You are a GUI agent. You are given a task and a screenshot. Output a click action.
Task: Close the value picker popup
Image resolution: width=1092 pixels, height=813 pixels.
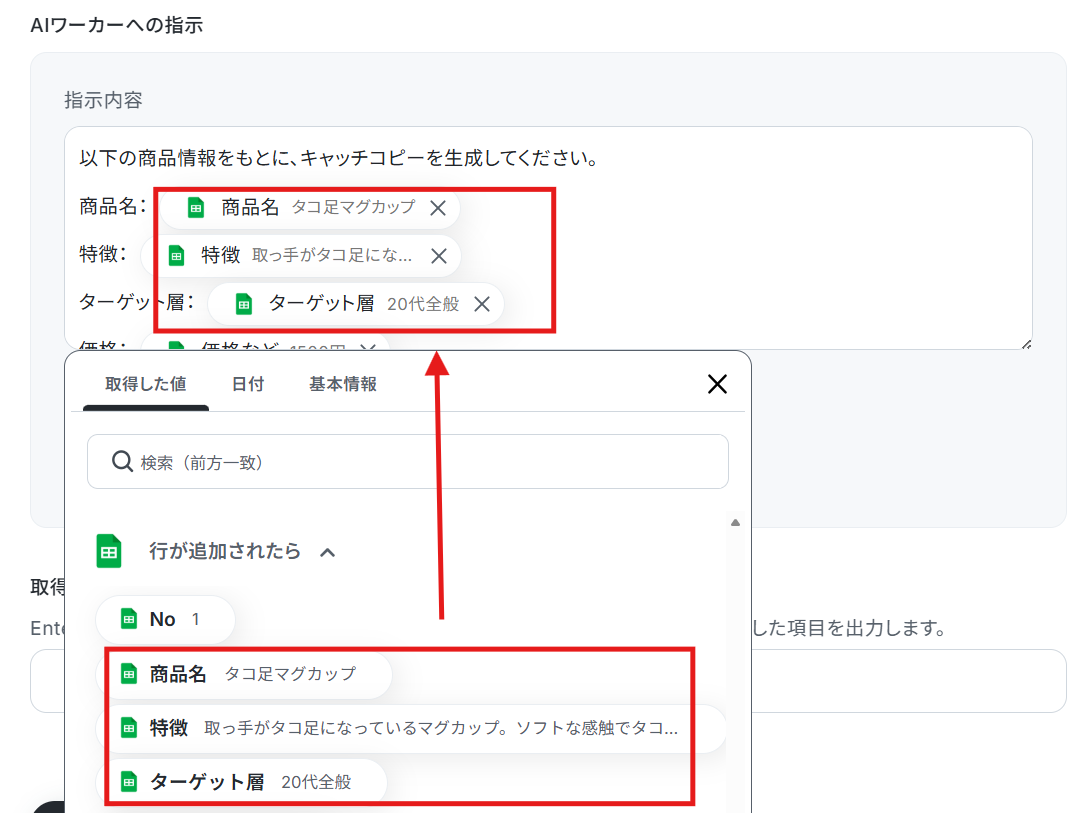(717, 384)
